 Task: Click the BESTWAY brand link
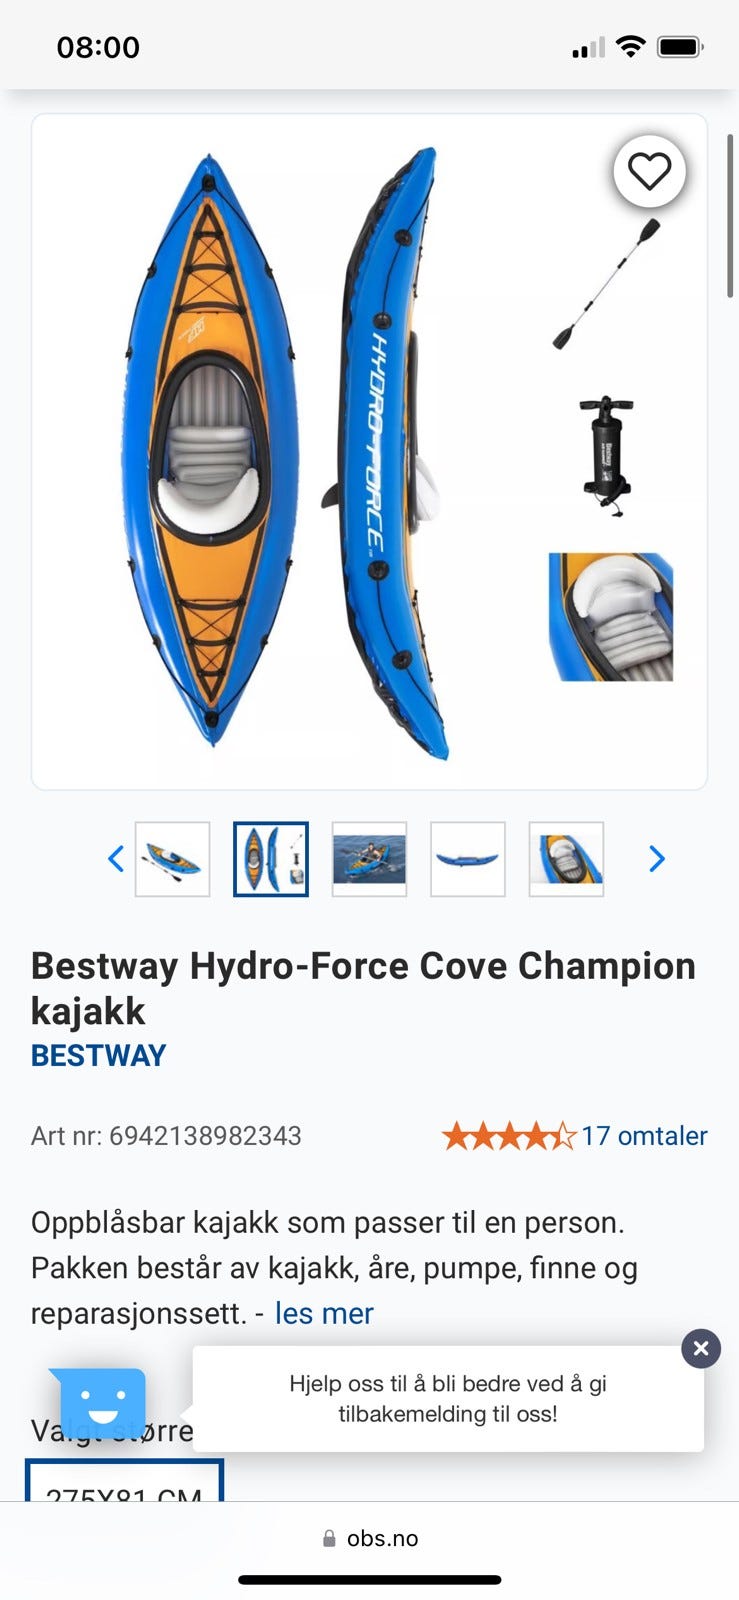98,1055
